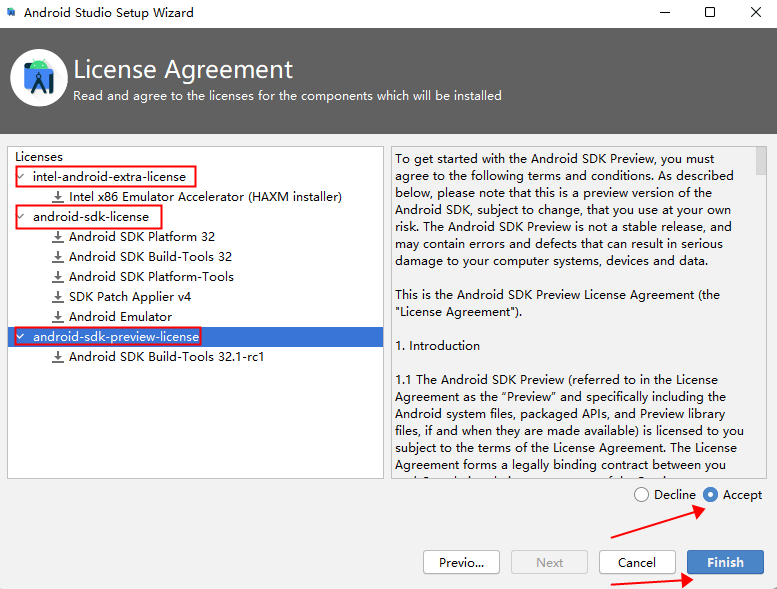Screen dimensions: 777x589
Task: Collapse the android-sdk-preview-license node
Action: [x=22, y=337]
